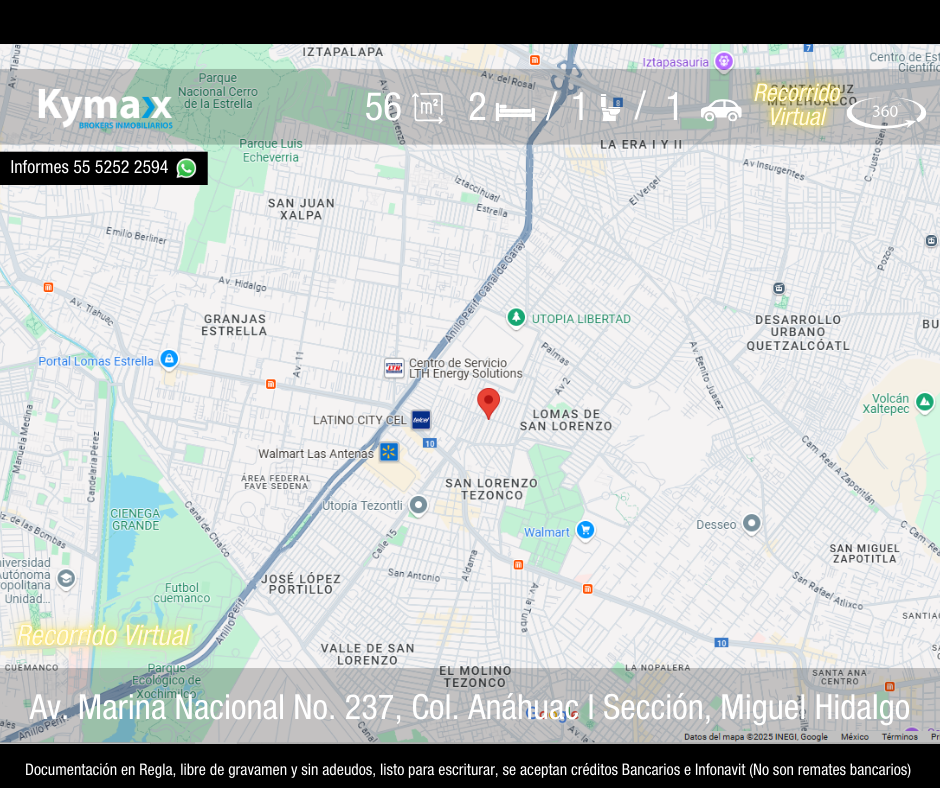
Task: Click the LA ERA I Y II label
Action: (x=641, y=145)
